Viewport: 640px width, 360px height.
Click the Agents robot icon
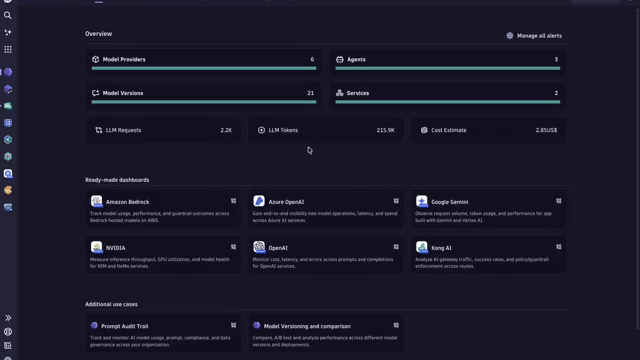click(x=340, y=59)
